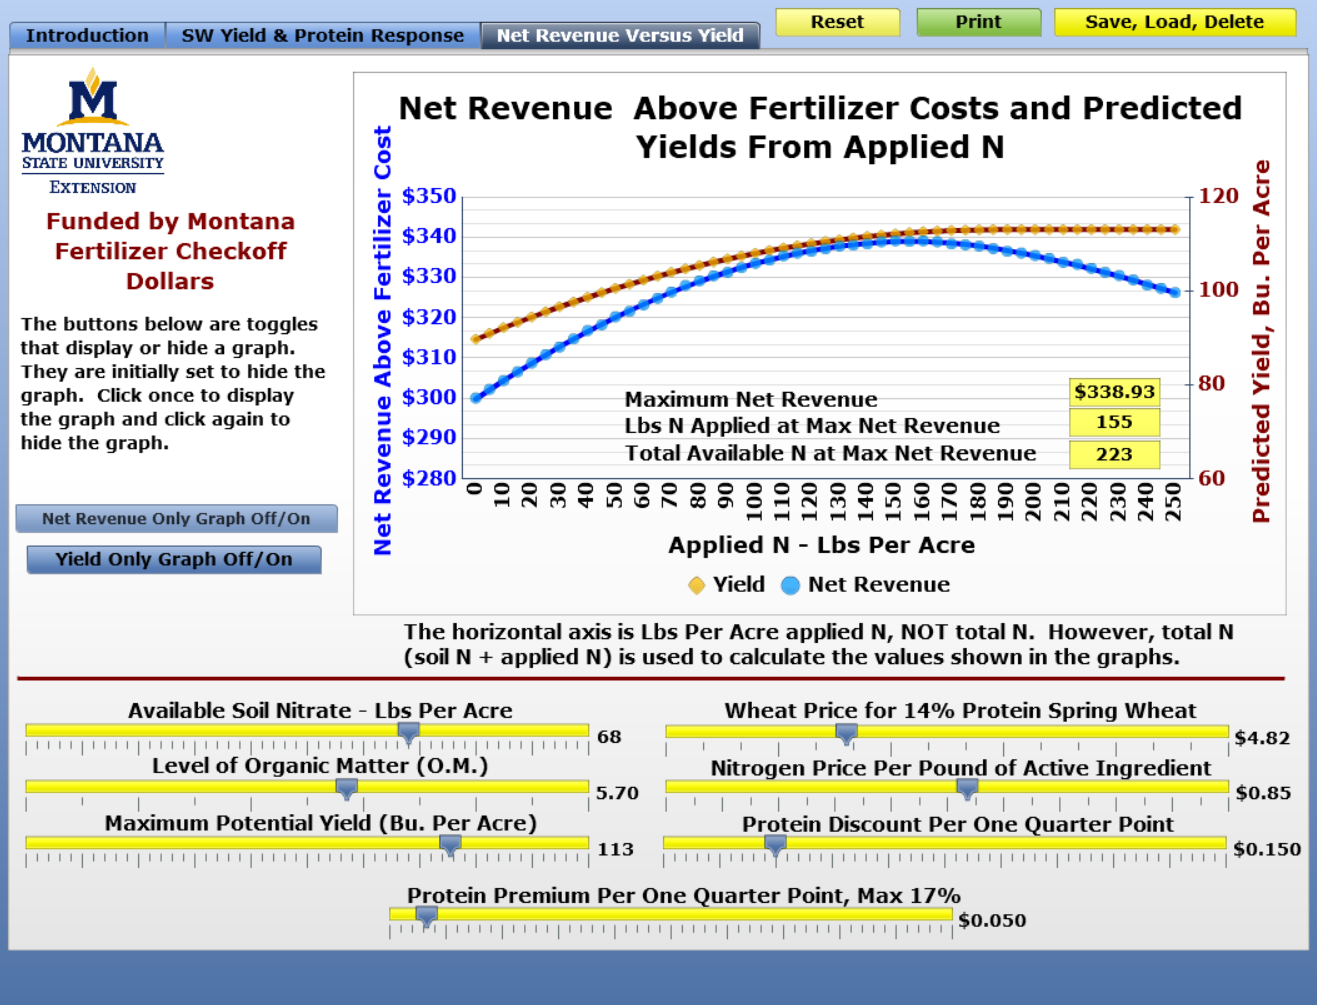Click the Protein Premium Per One Quarter Point label
This screenshot has height=1005, width=1317.
click(x=684, y=895)
